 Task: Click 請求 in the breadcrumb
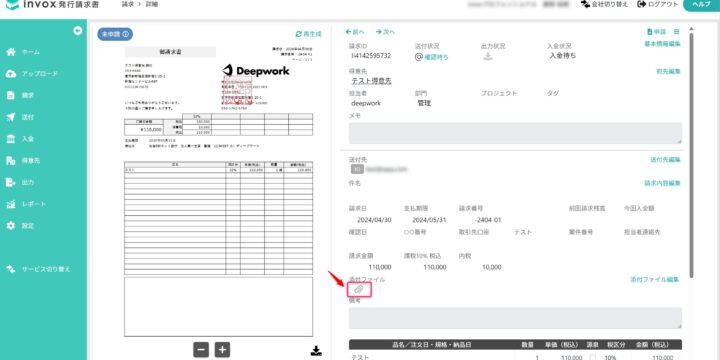click(129, 5)
